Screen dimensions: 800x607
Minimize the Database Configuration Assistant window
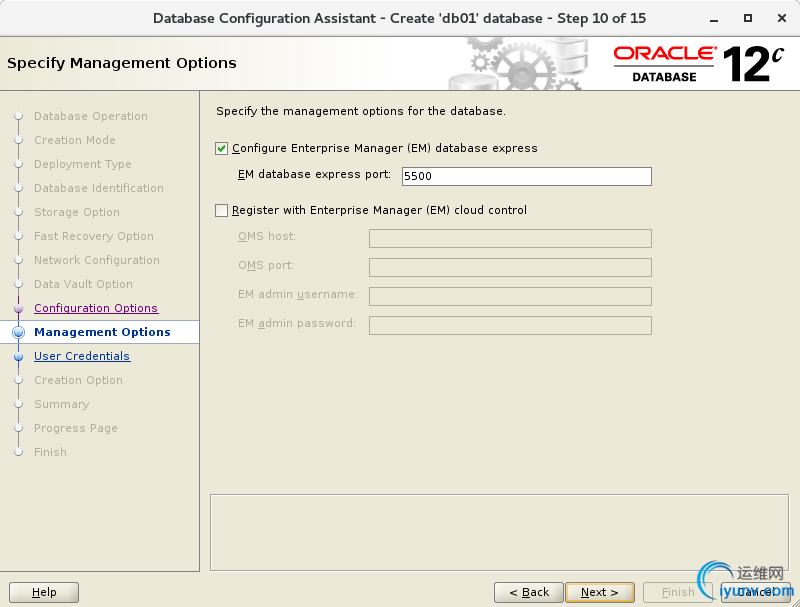pyautogui.click(x=714, y=19)
